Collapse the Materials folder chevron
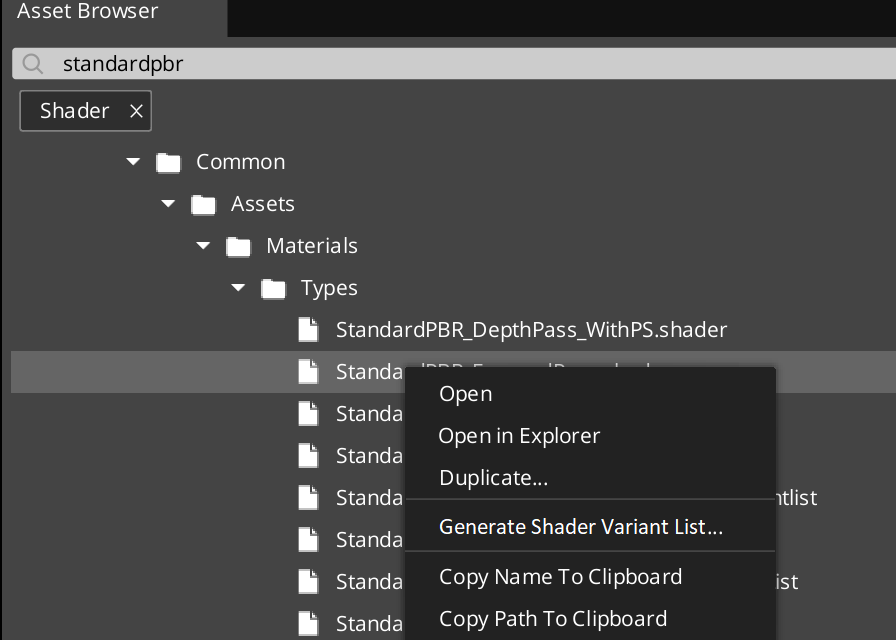This screenshot has width=896, height=640. click(203, 245)
